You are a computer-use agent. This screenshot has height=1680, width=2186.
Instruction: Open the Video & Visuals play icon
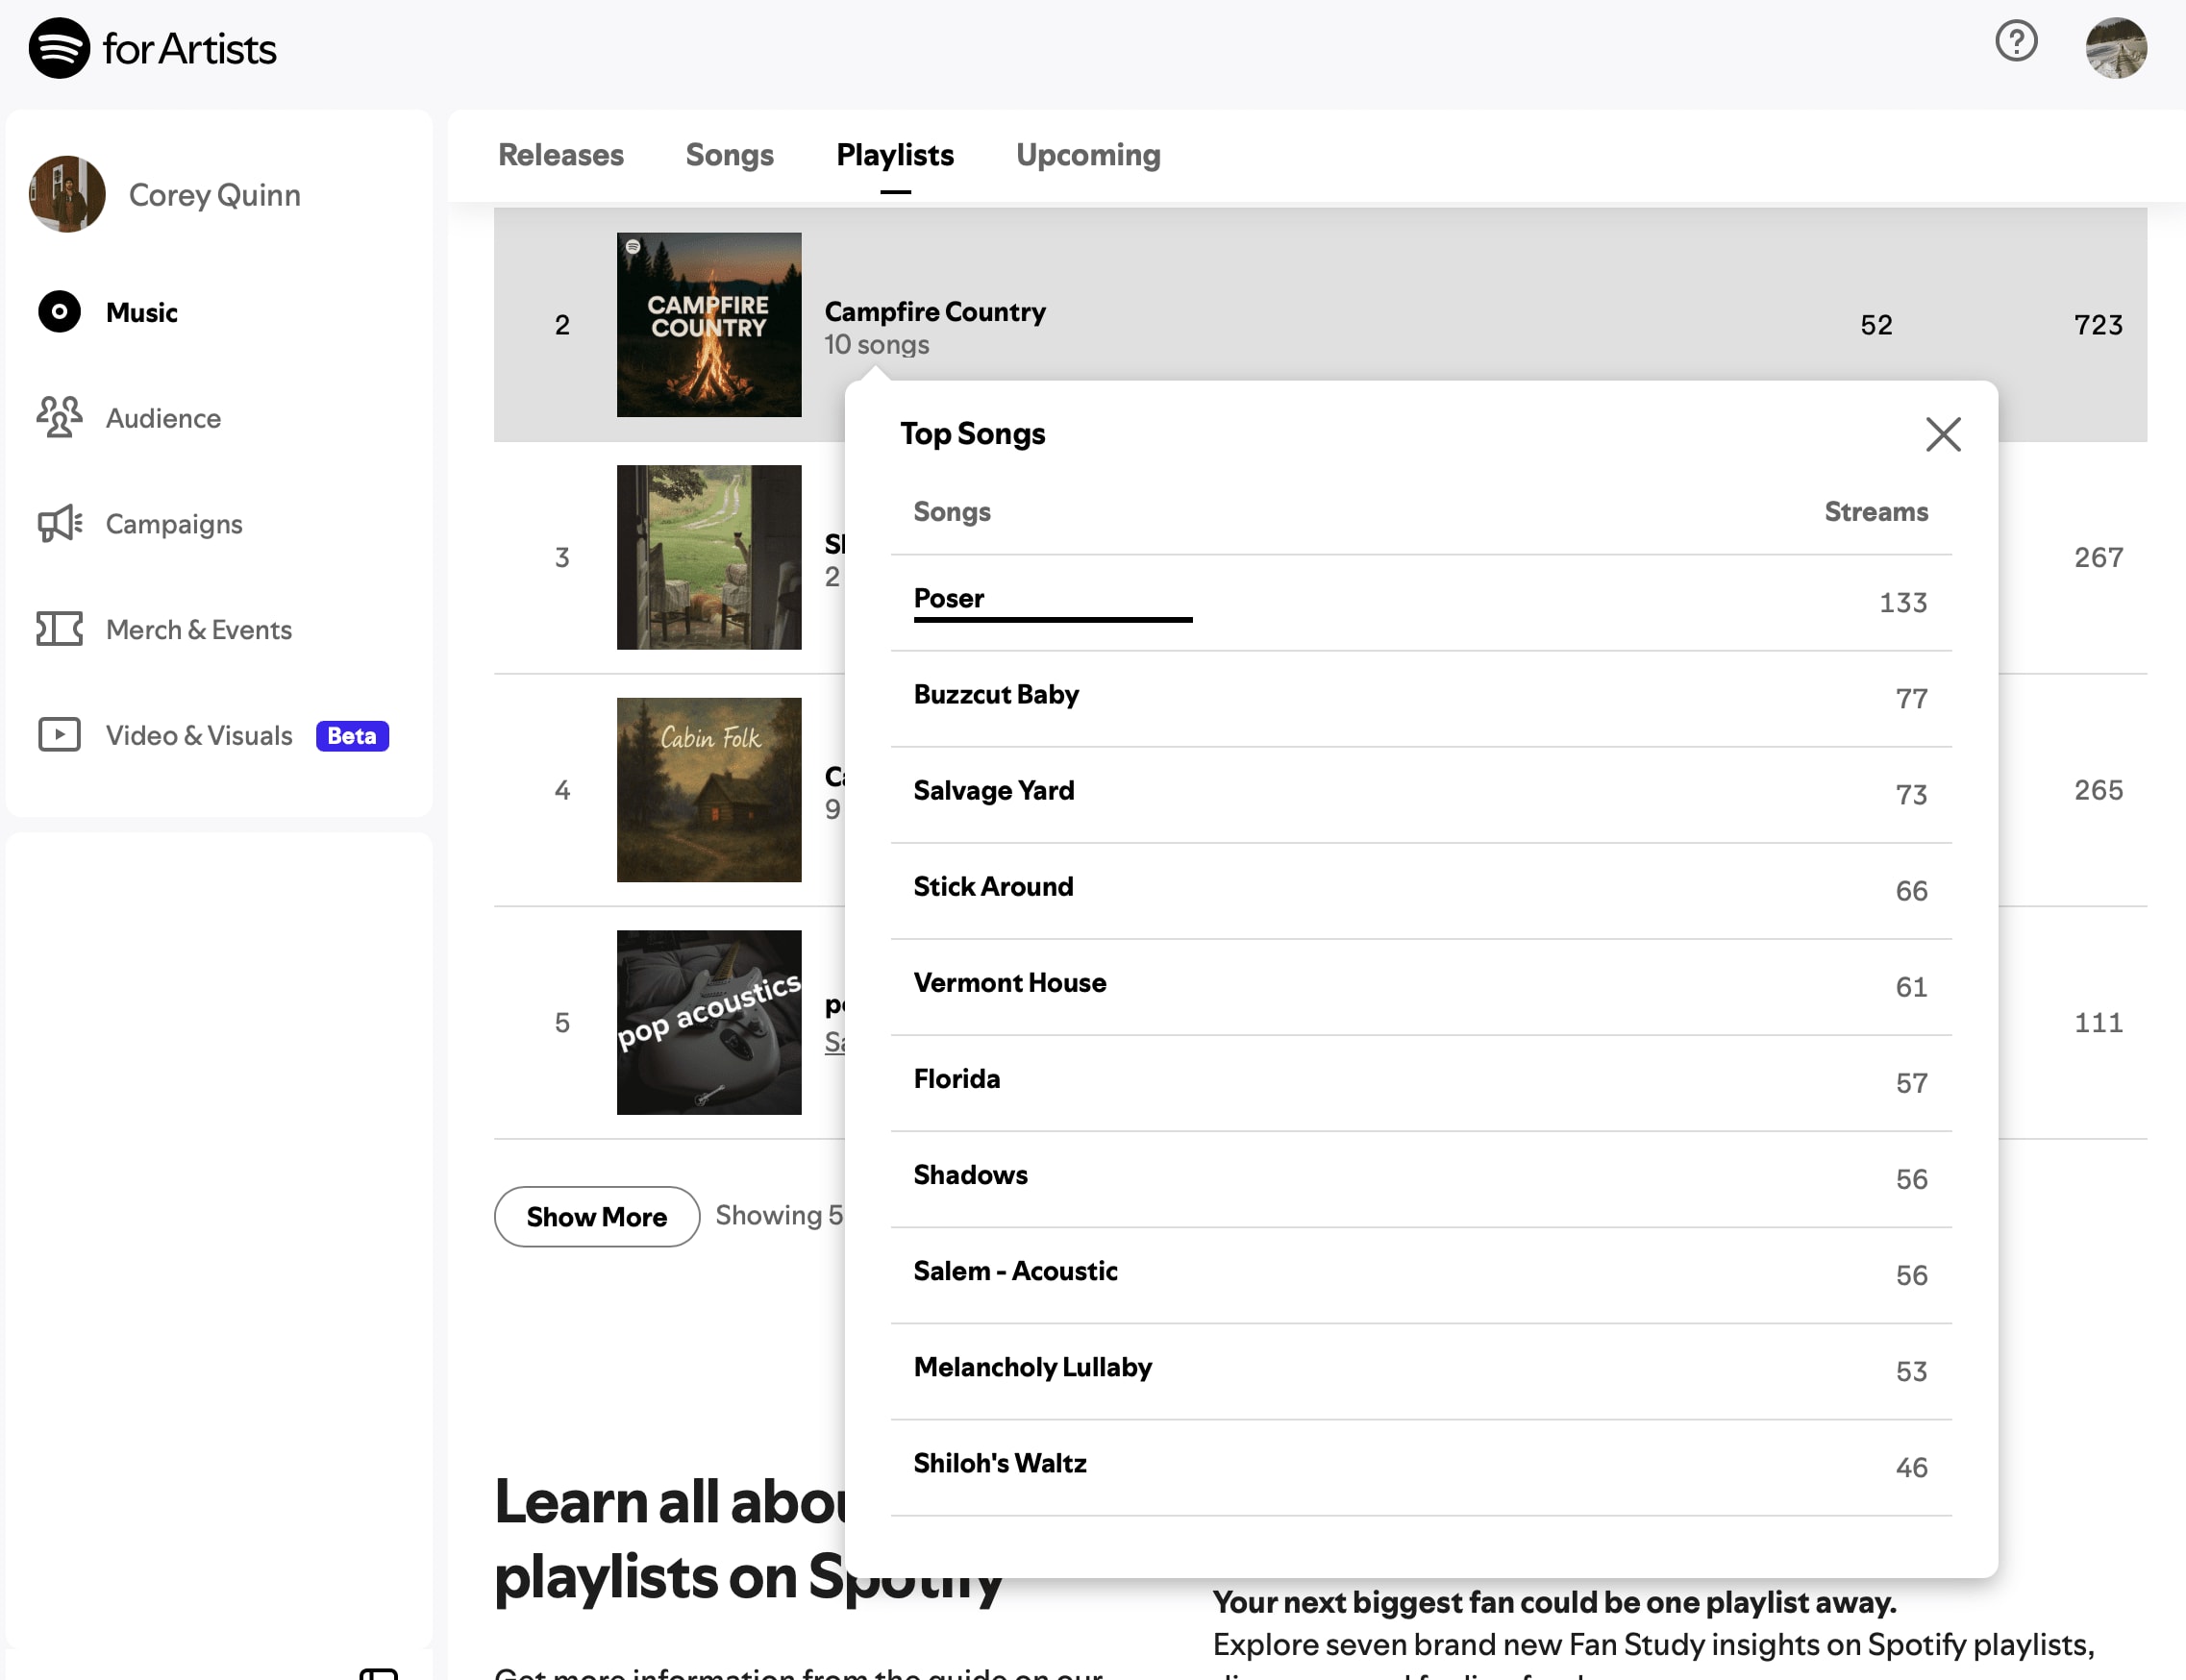tap(59, 735)
